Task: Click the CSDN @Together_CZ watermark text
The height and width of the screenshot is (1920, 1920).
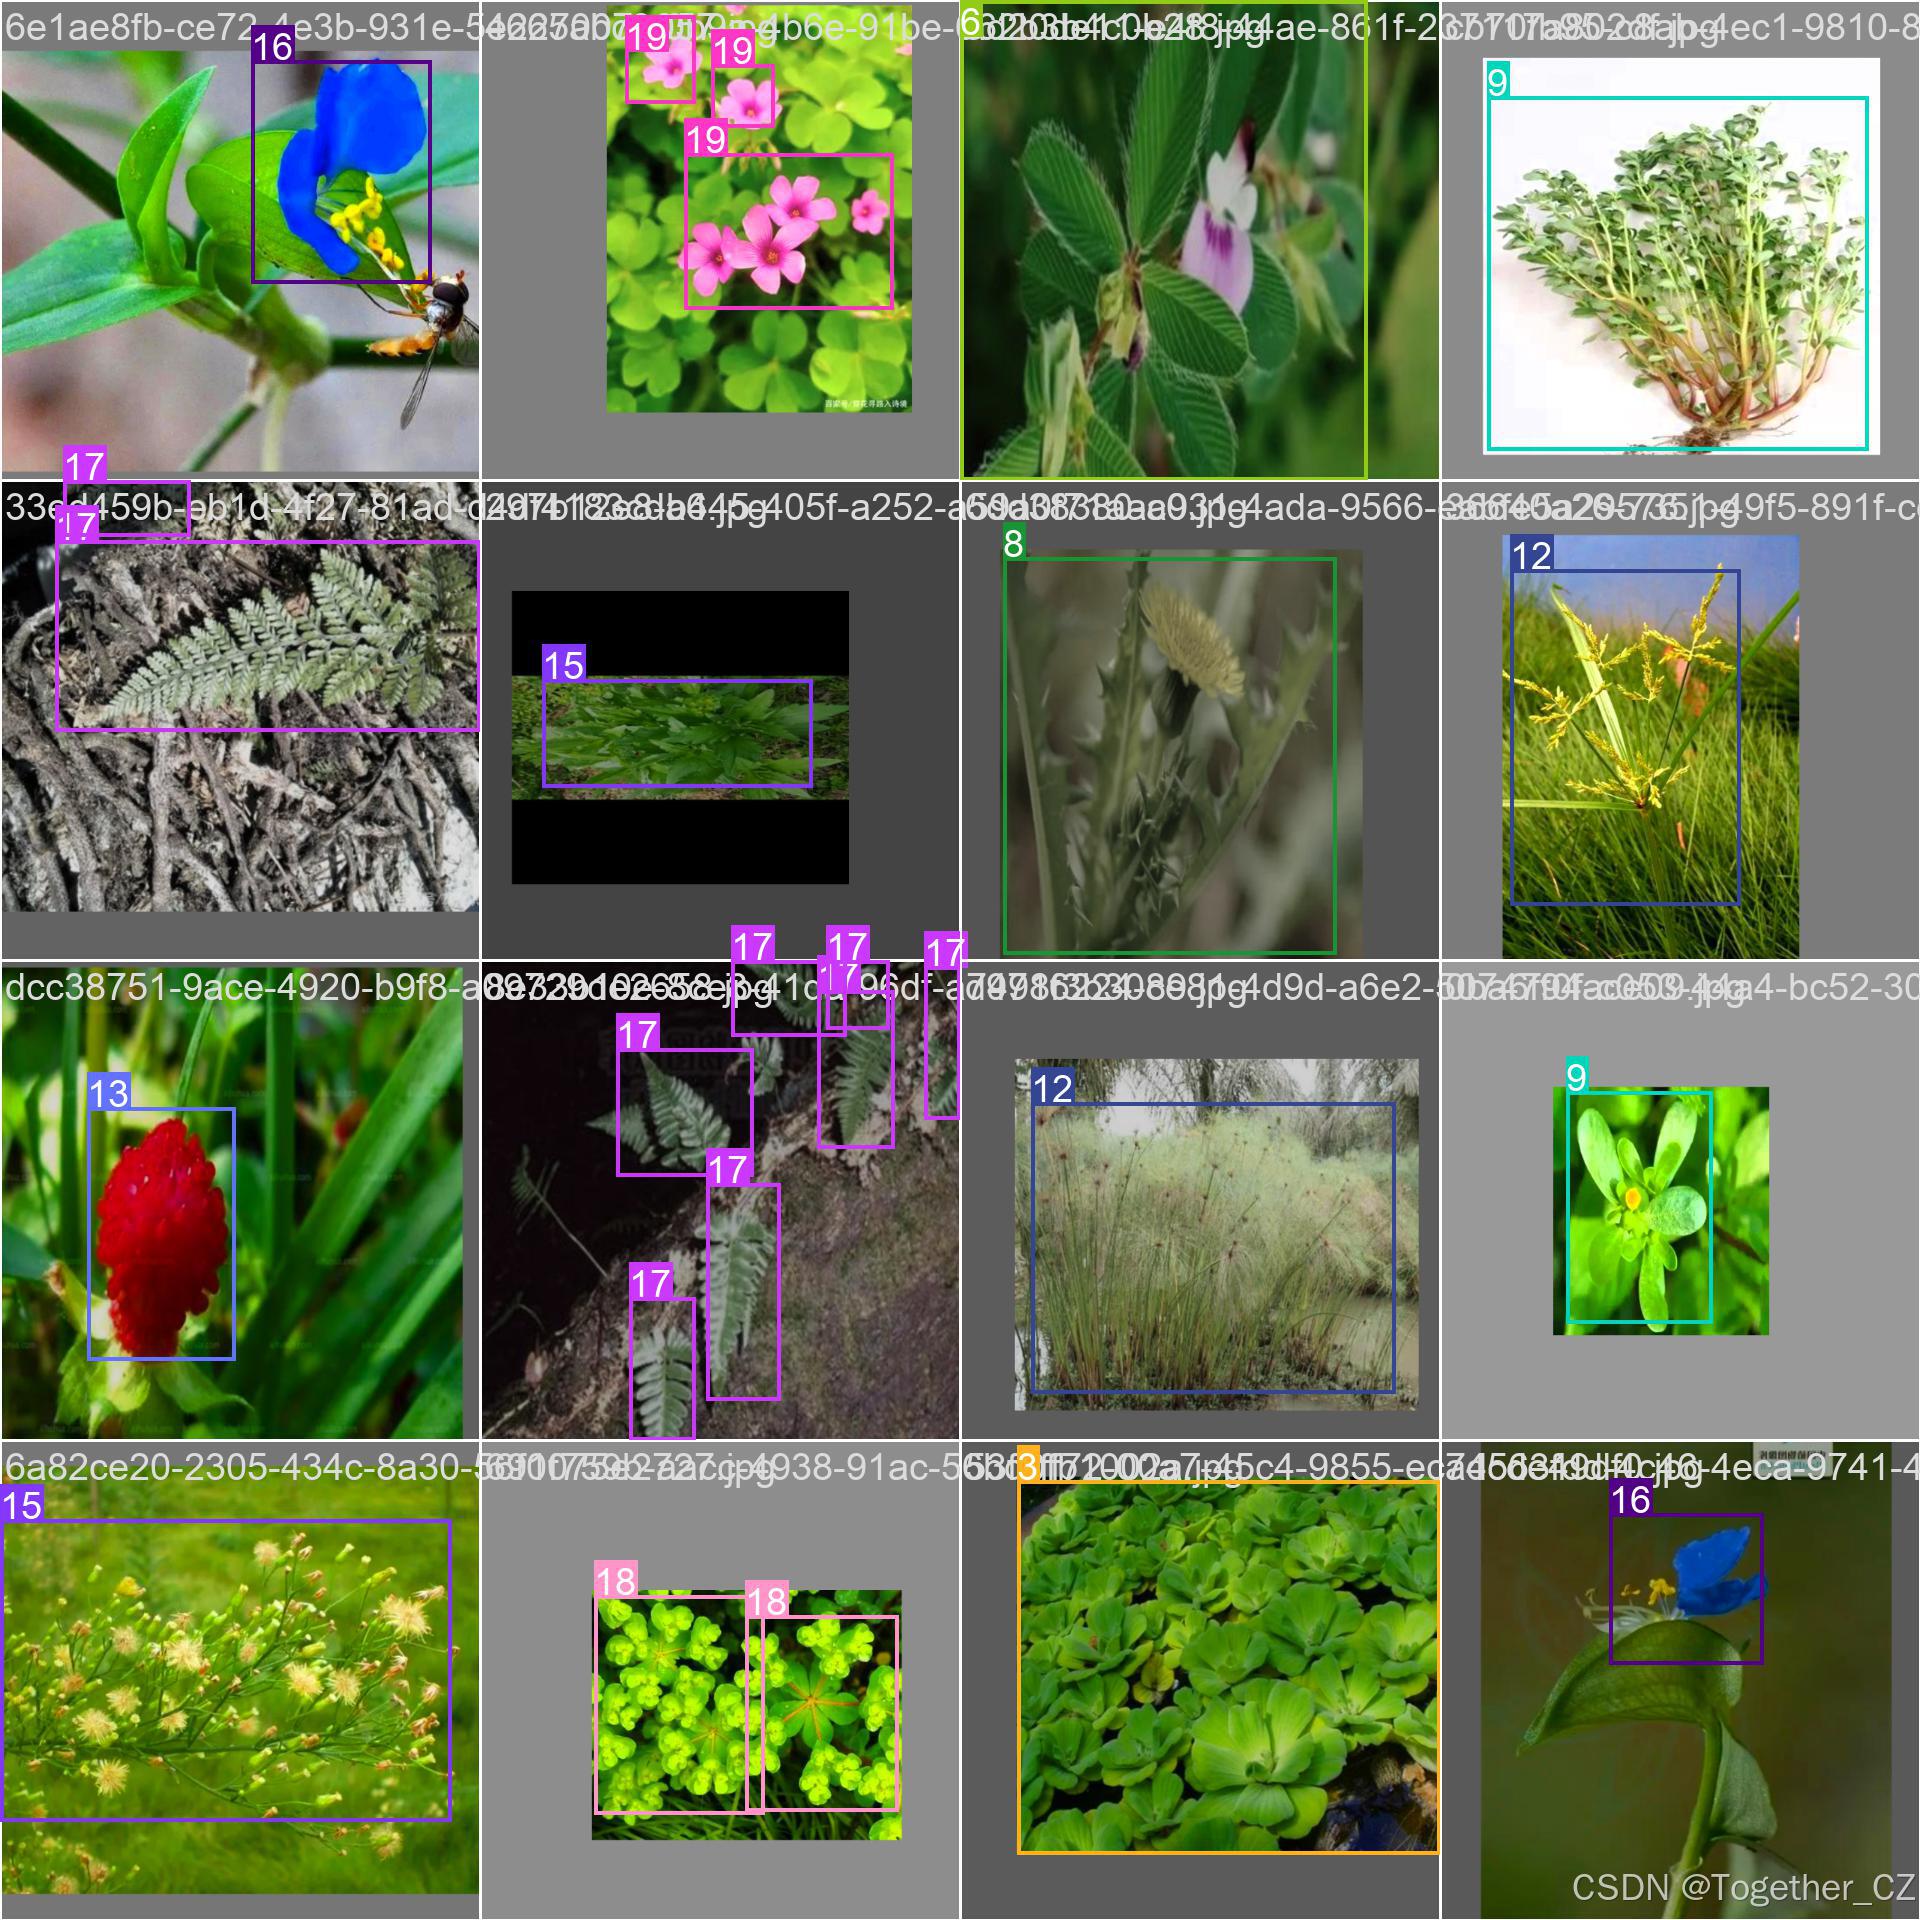Action: click(x=1742, y=1886)
